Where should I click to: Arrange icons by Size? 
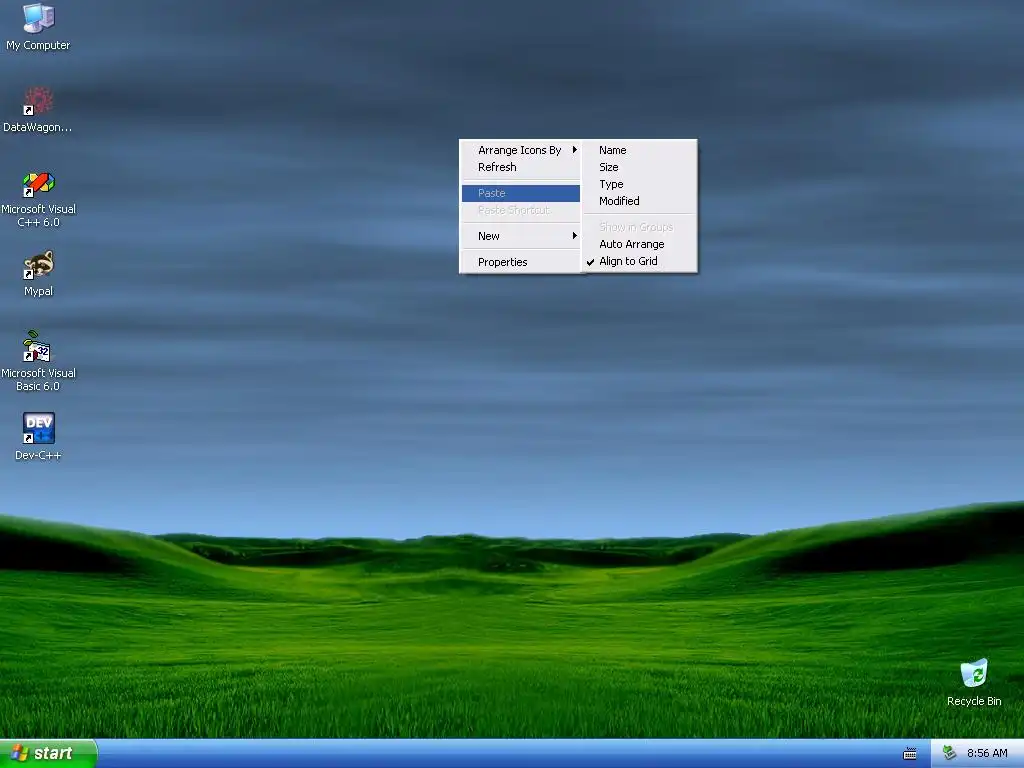coord(639,167)
